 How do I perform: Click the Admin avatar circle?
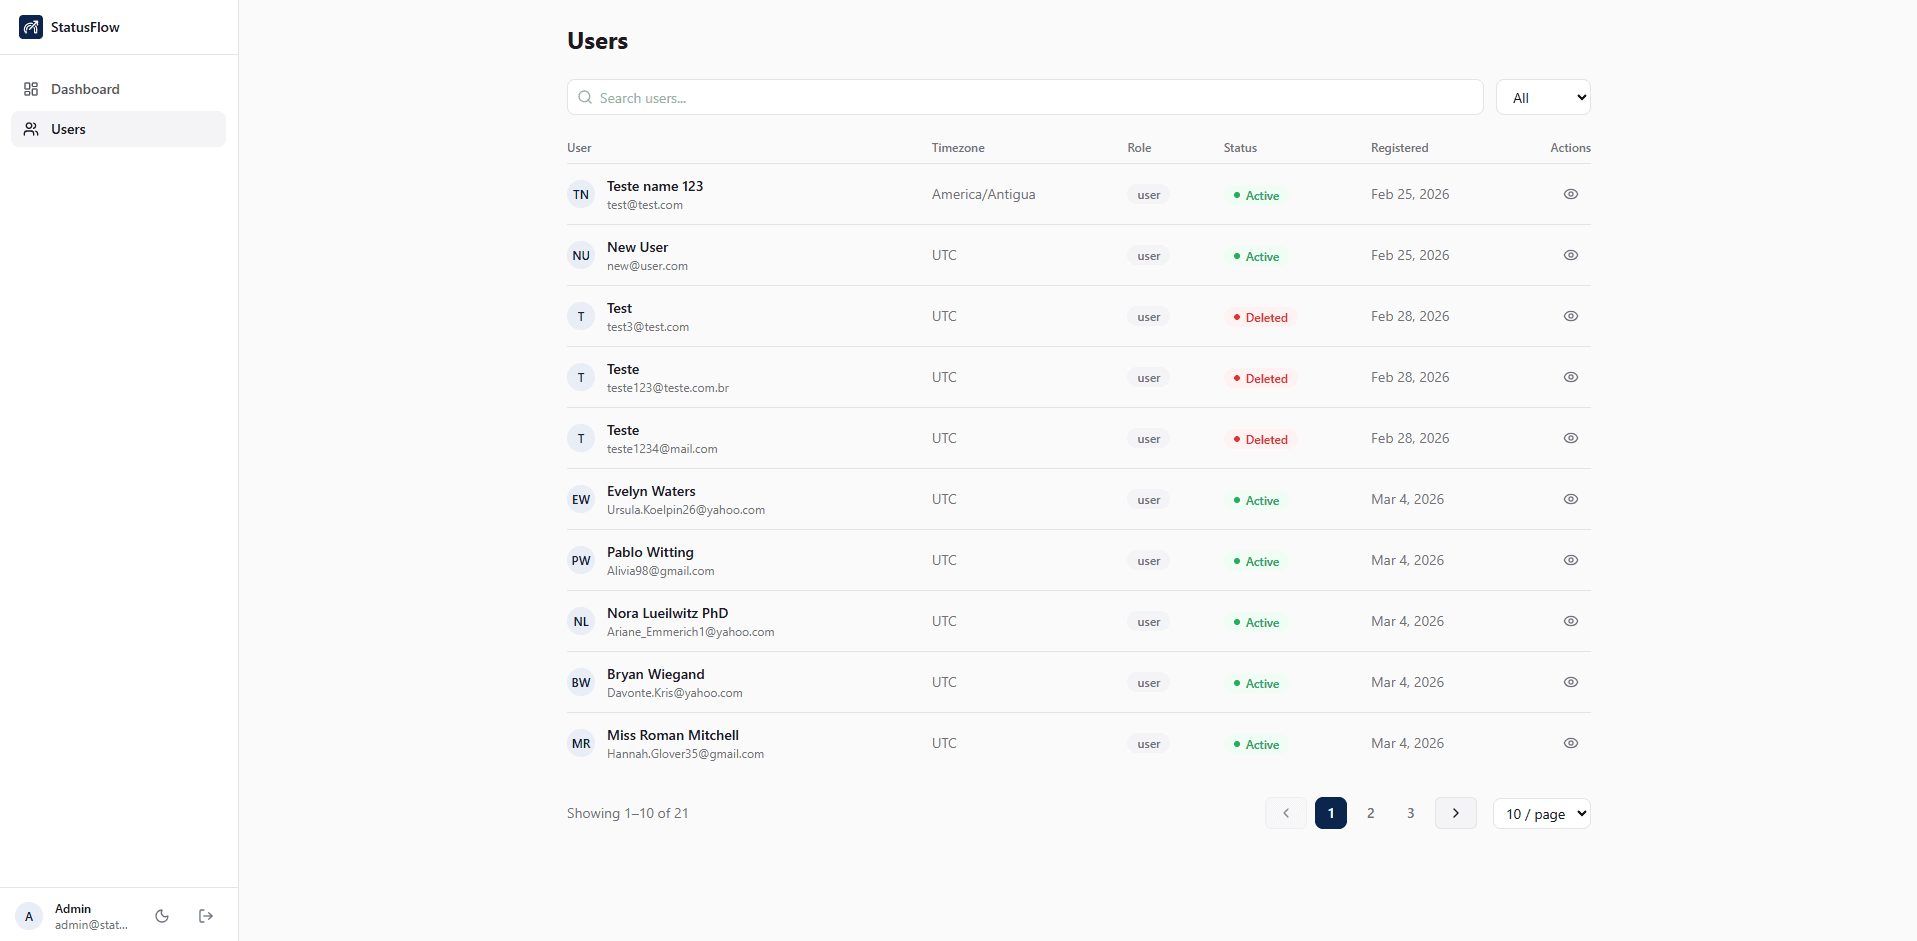[x=28, y=915]
